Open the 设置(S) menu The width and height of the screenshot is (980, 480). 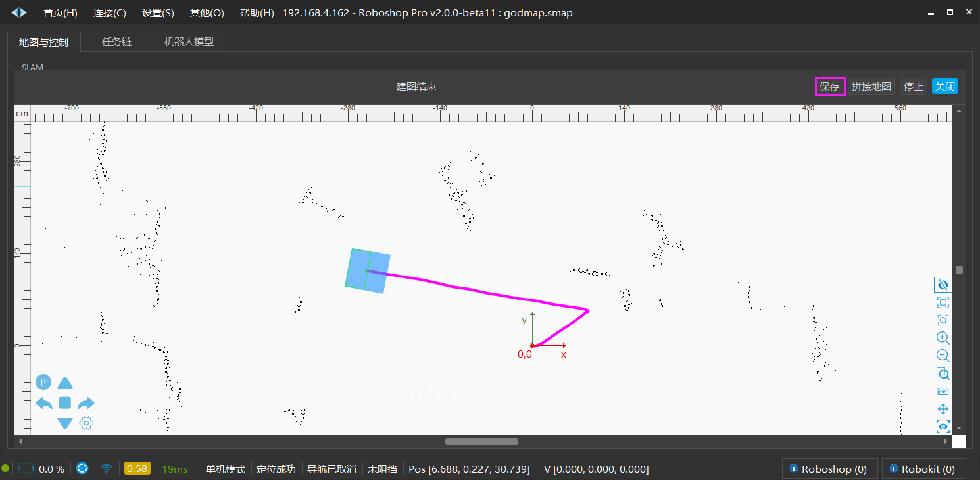coord(157,13)
